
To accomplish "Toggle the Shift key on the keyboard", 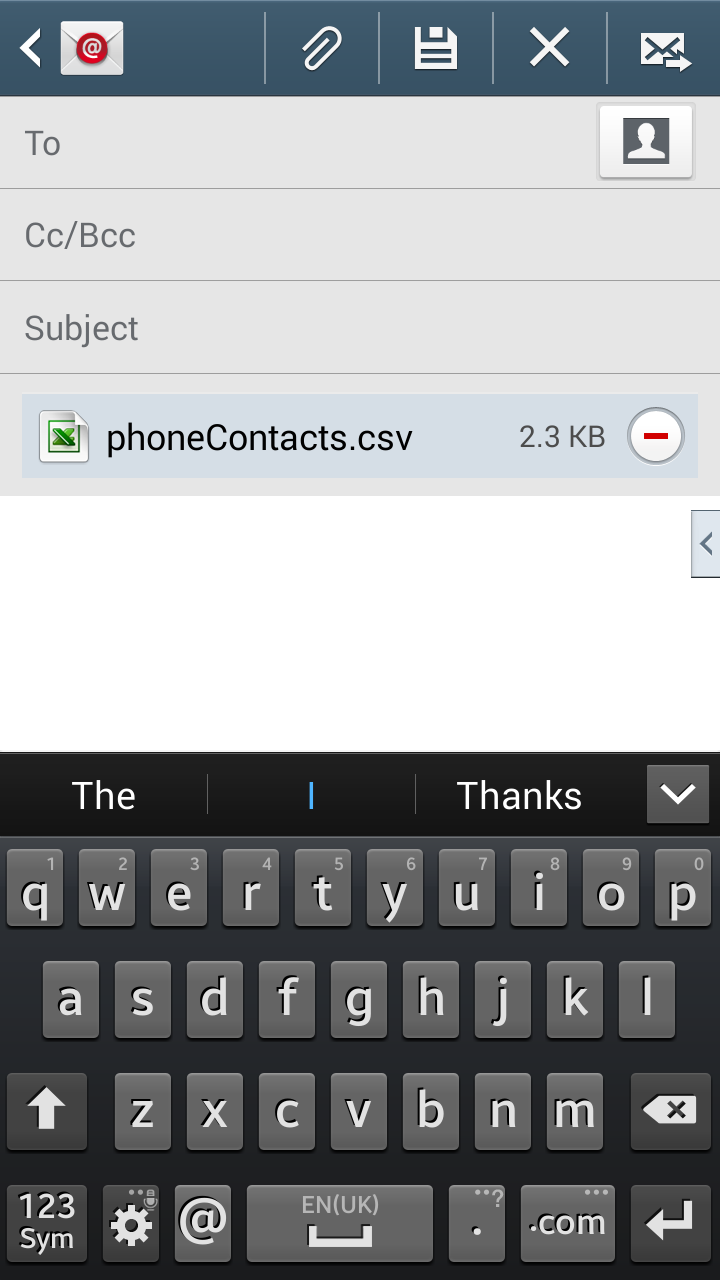I will [x=46, y=1111].
